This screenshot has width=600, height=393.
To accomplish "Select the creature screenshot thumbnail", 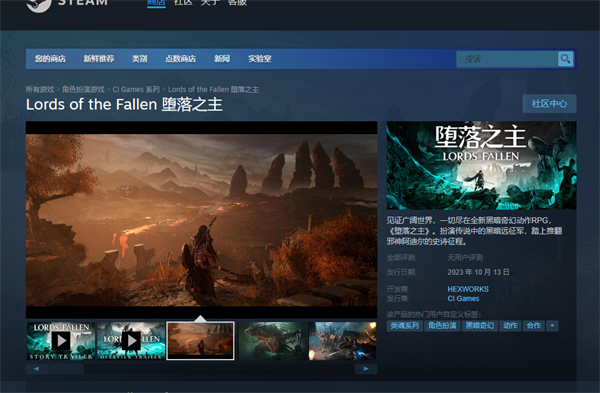I will tap(272, 341).
